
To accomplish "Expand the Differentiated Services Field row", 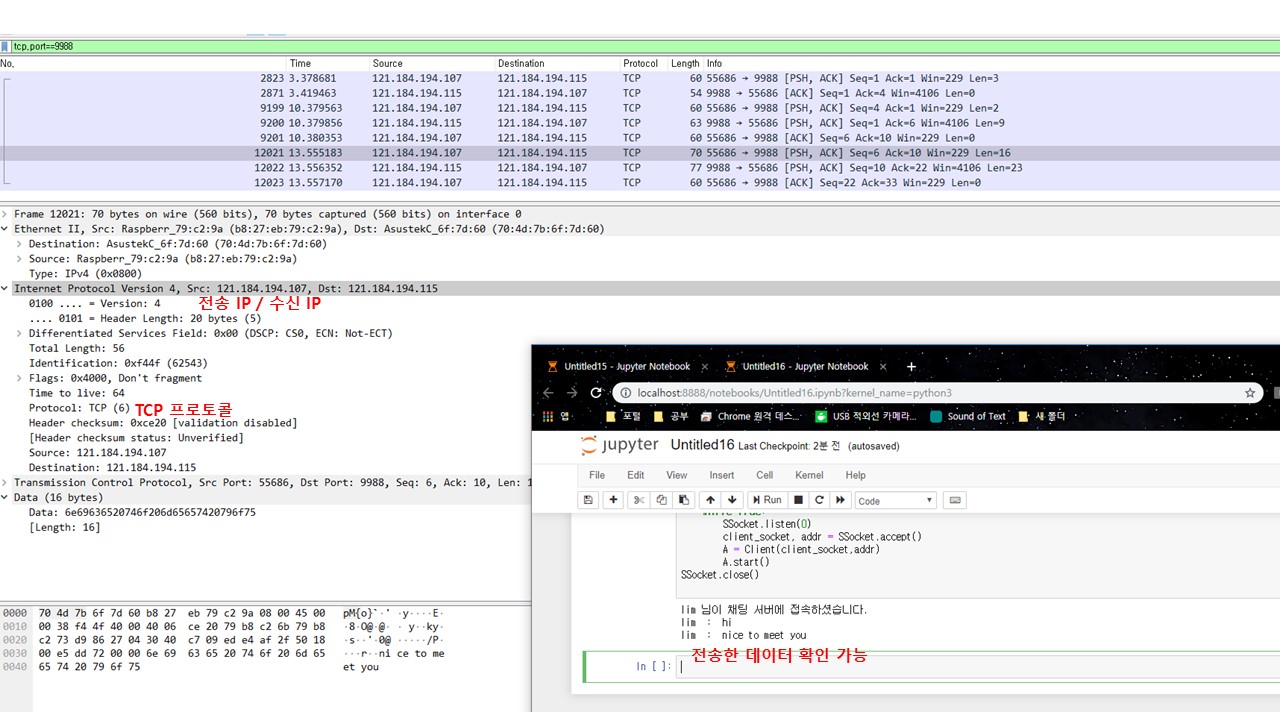I will [x=20, y=333].
